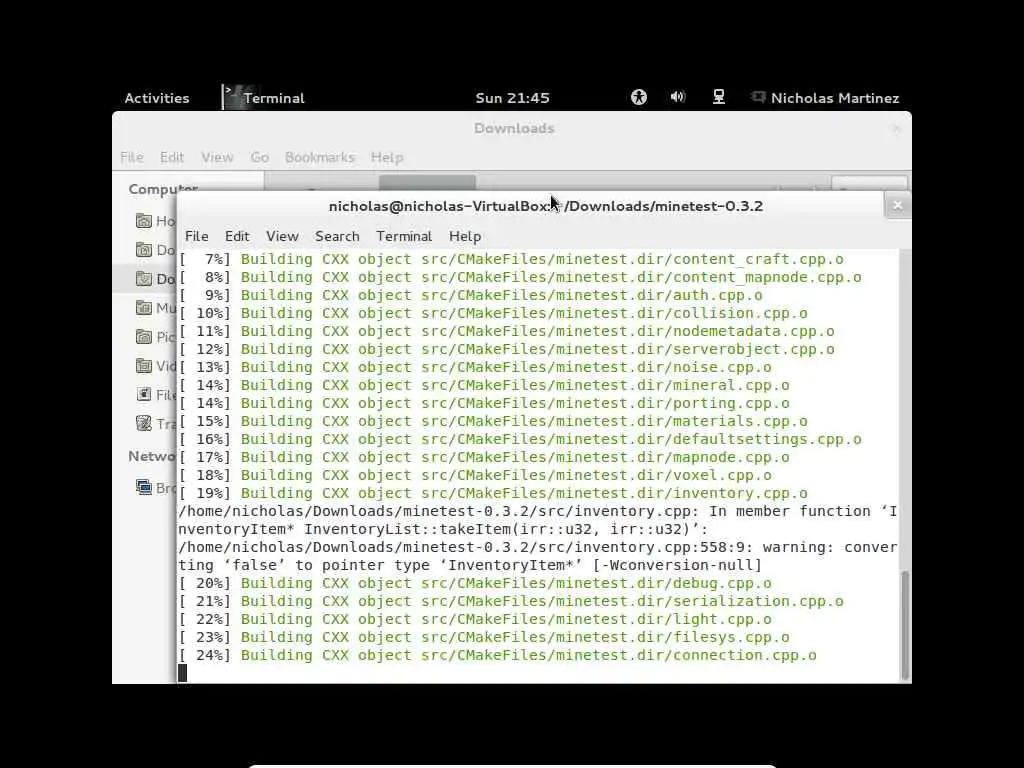This screenshot has width=1024, height=768.
Task: Click the terminal vertical scrollbar thumb
Action: pyautogui.click(x=904, y=625)
